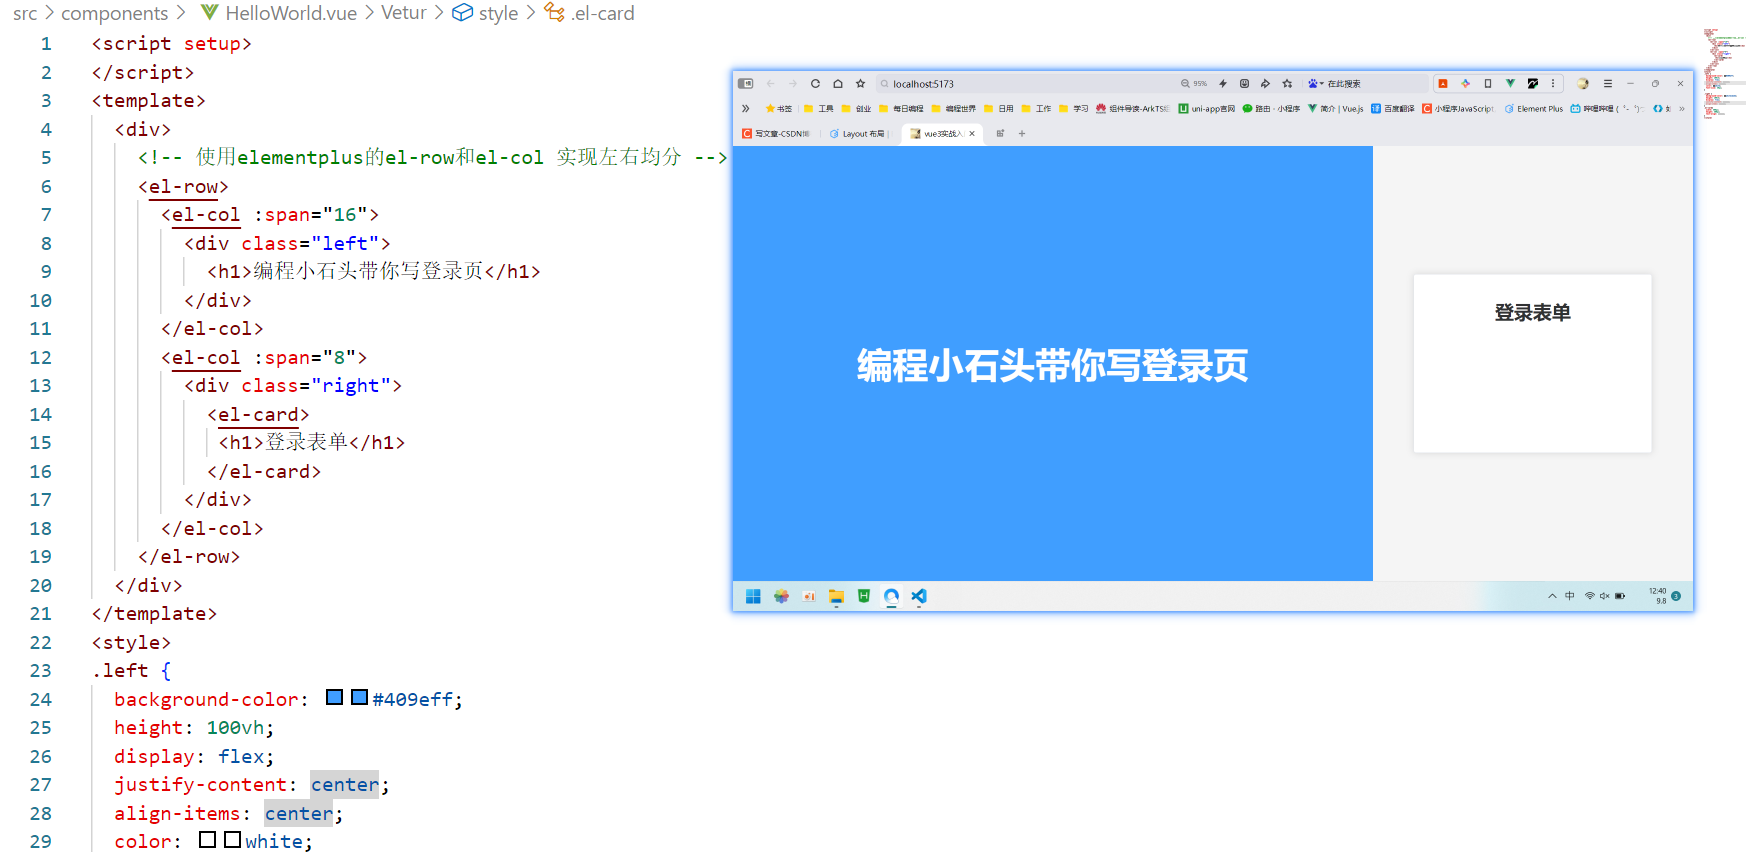The height and width of the screenshot is (852, 1746).
Task: Select Vetur in the breadcrumb path
Action: point(404,13)
